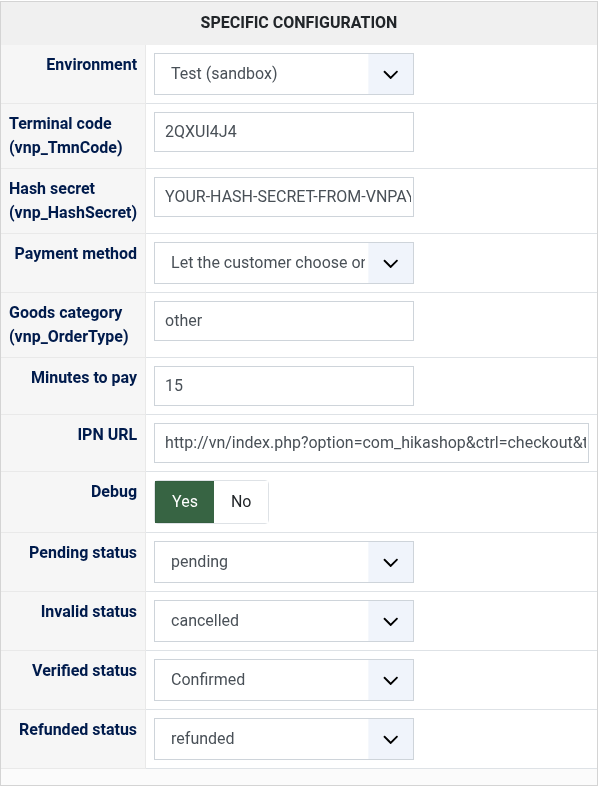Screen dimensions: 598x786
Task: Click the Goods category input field
Action: pyautogui.click(x=284, y=321)
